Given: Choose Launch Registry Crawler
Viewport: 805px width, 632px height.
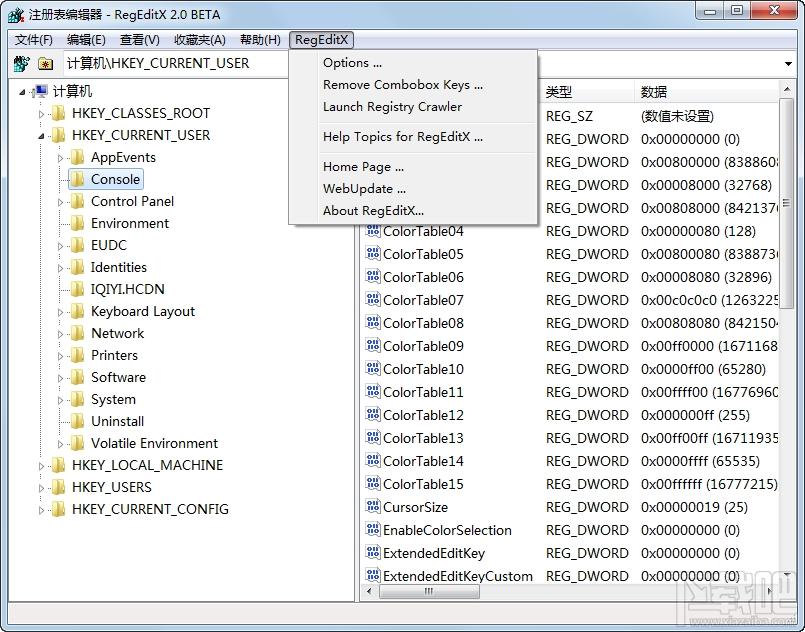Looking at the screenshot, I should coord(392,107).
